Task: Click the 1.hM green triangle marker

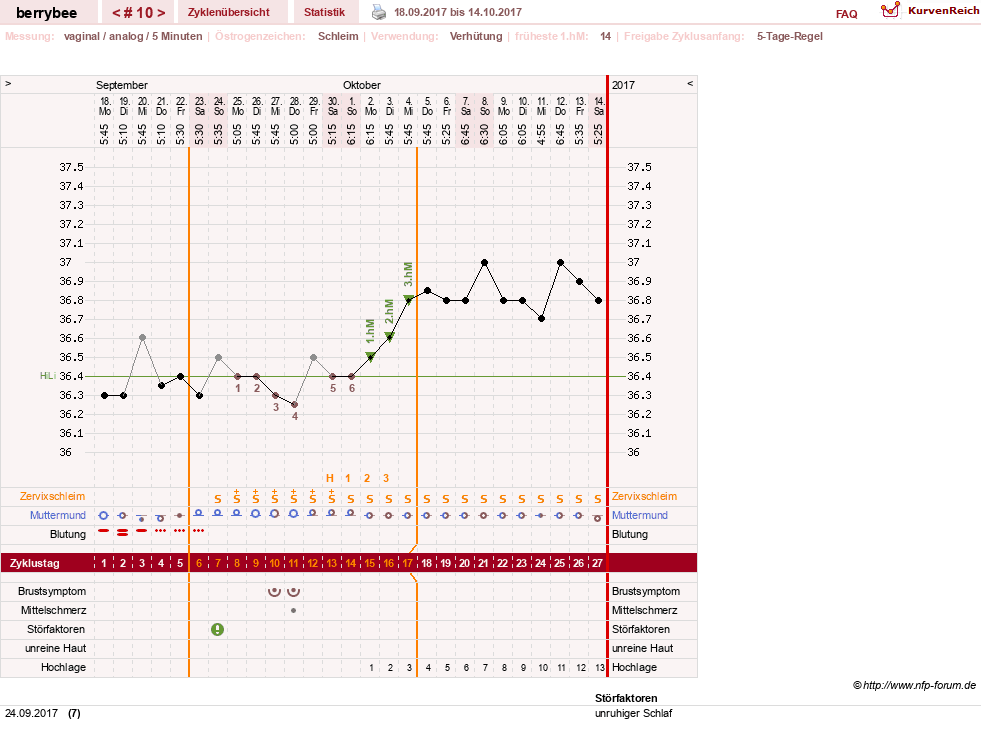Action: point(370,357)
